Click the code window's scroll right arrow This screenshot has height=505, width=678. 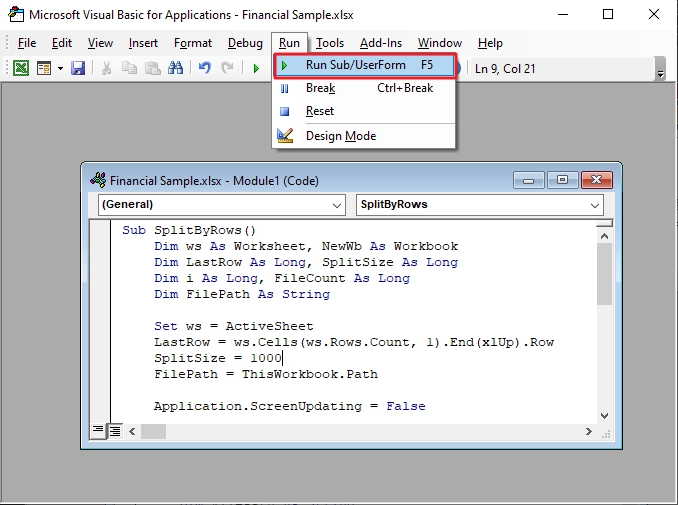pyautogui.click(x=588, y=431)
